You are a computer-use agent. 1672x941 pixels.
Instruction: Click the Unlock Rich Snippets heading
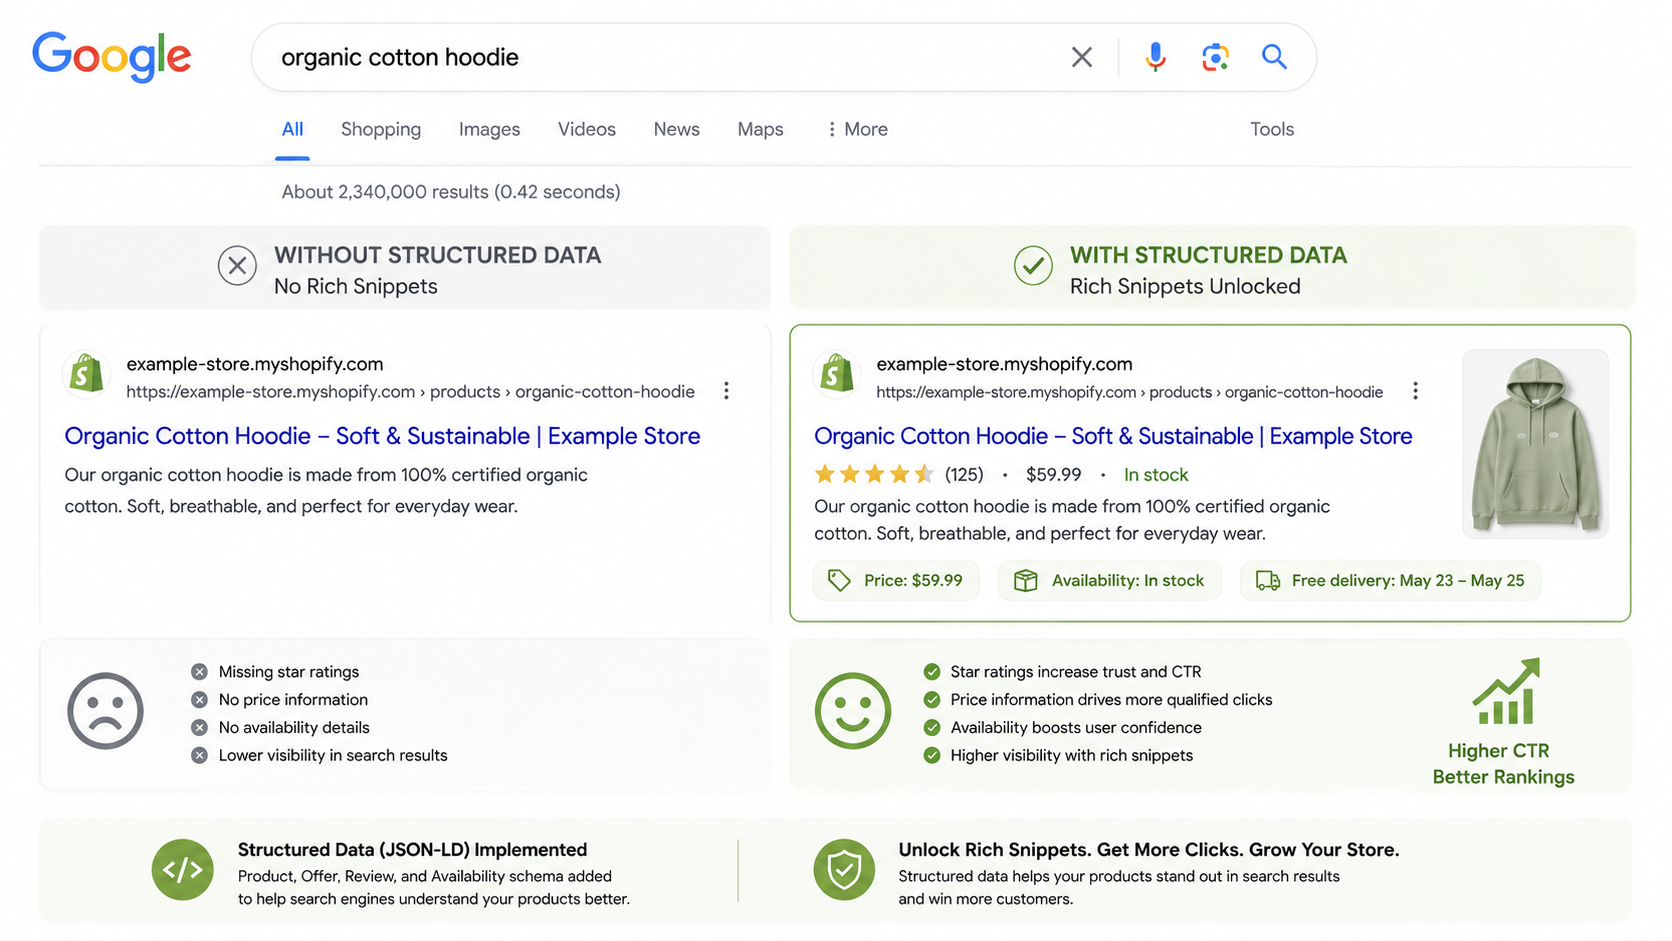tap(1148, 850)
